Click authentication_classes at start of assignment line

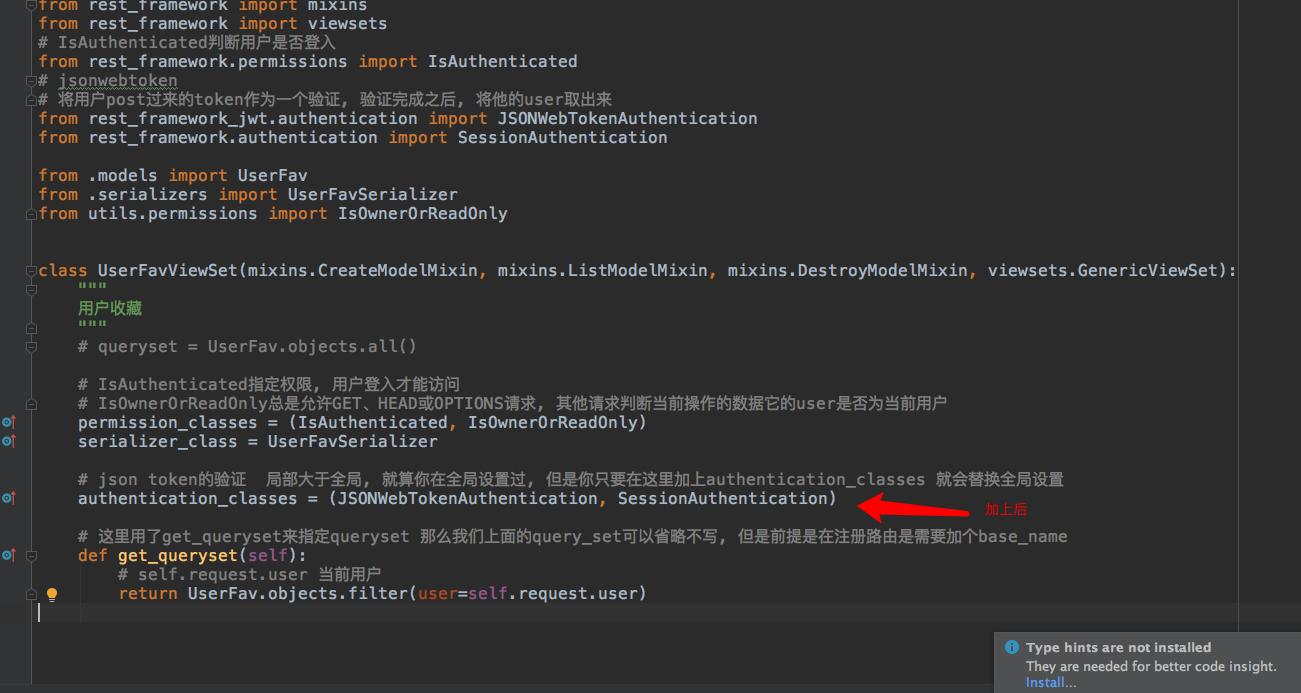coord(187,498)
